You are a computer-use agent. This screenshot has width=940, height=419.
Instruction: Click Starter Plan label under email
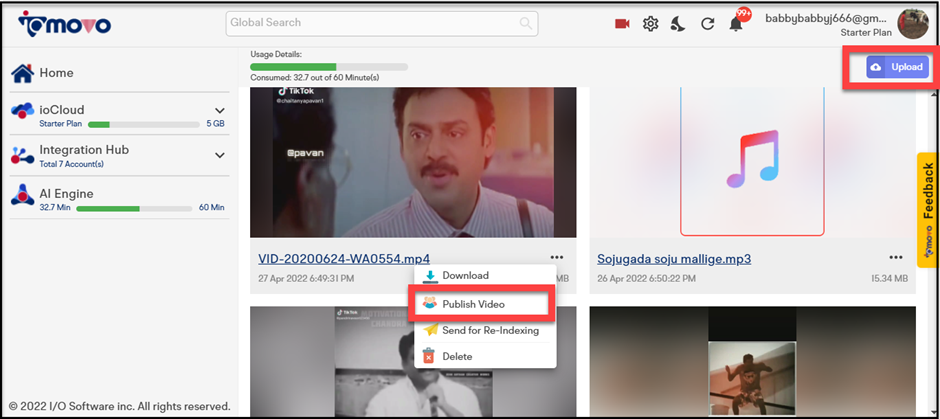point(866,33)
